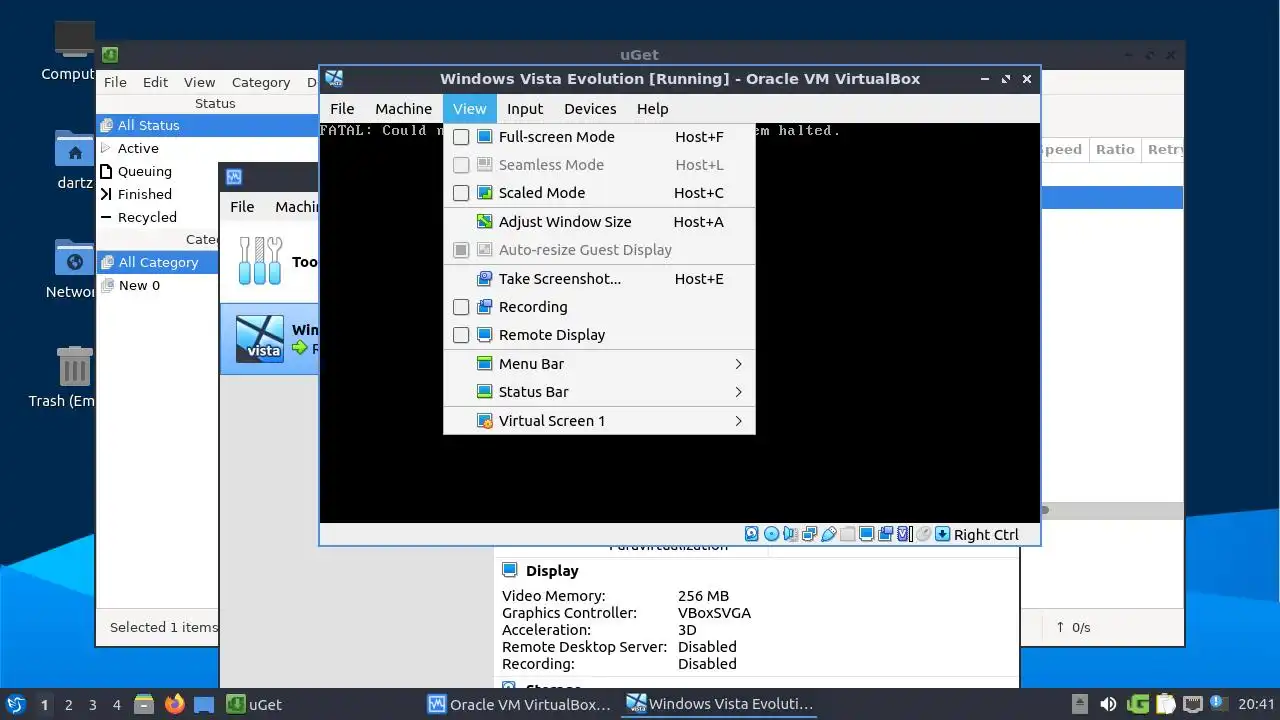Click the clock in the system tray

(x=1257, y=704)
